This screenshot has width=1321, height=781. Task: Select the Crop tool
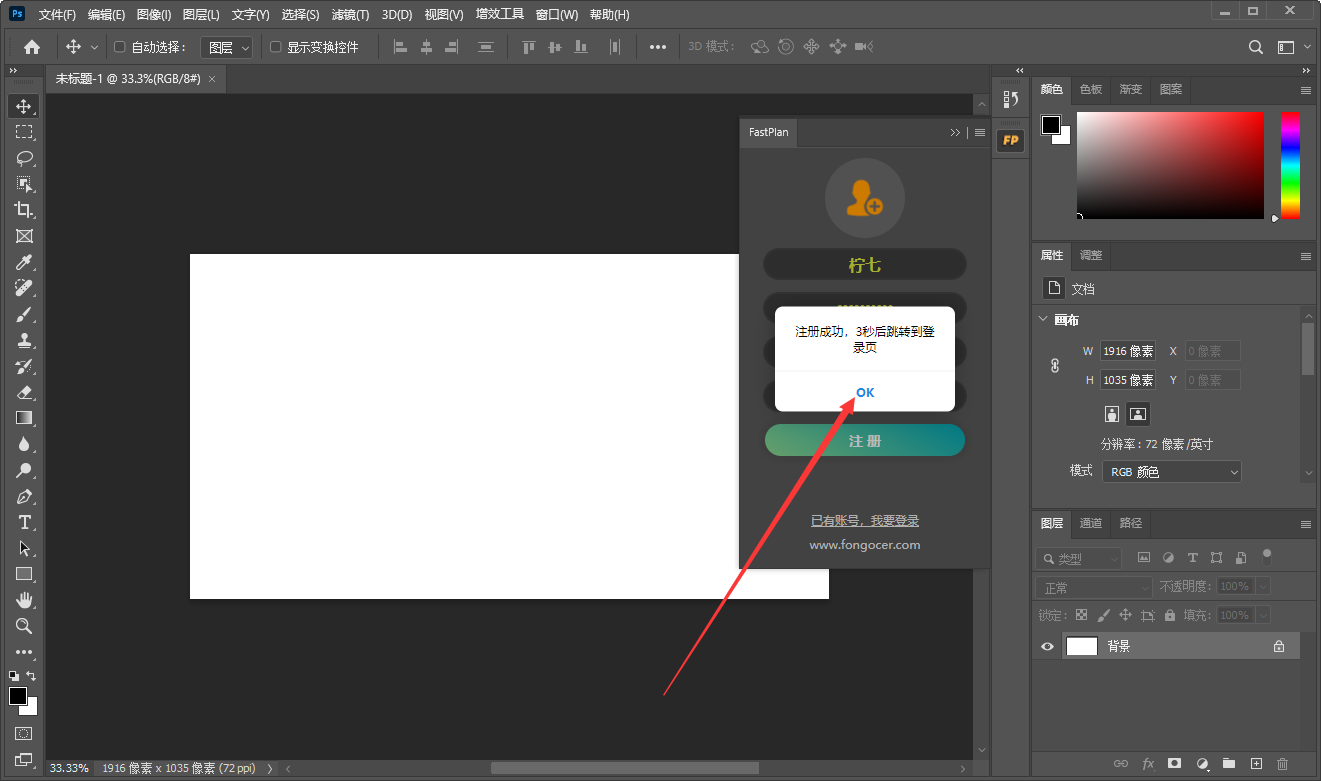[24, 210]
